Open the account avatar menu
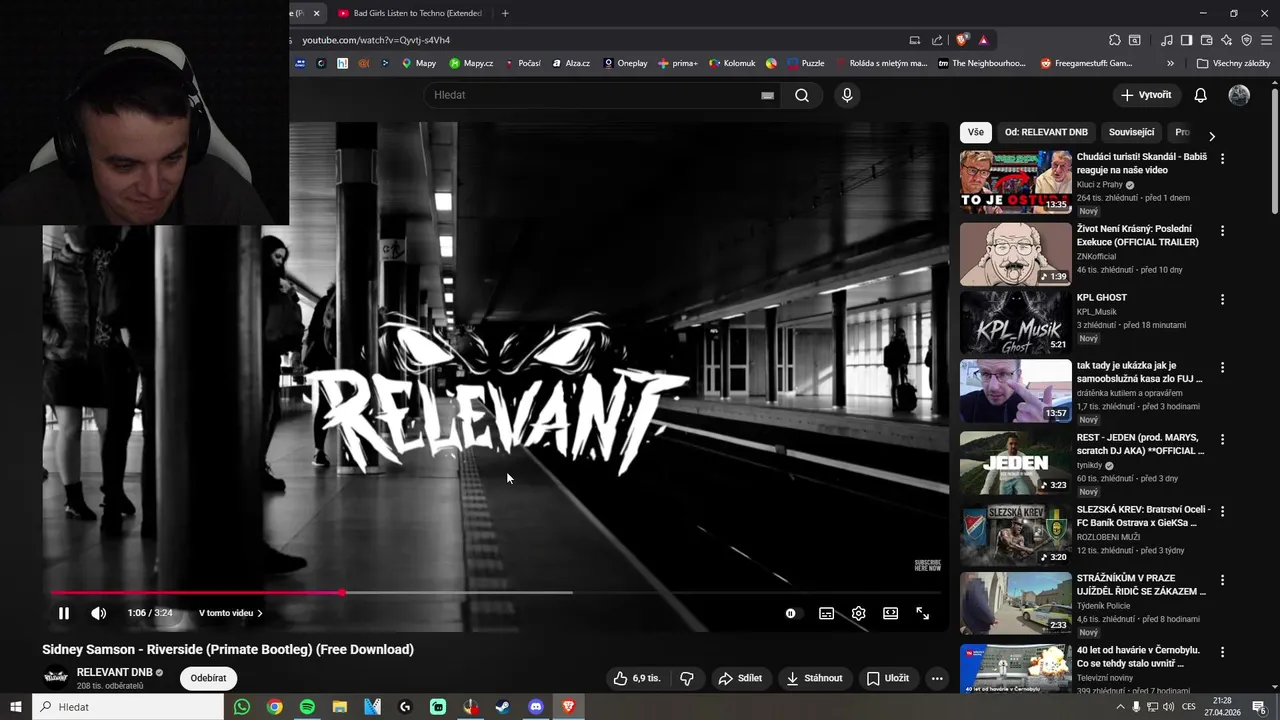 [1239, 95]
